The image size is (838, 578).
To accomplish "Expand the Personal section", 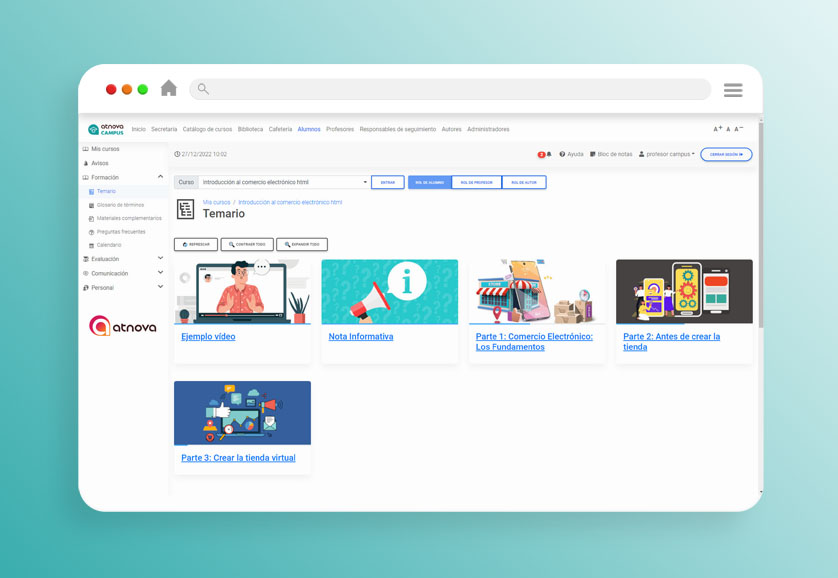I will click(x=123, y=288).
